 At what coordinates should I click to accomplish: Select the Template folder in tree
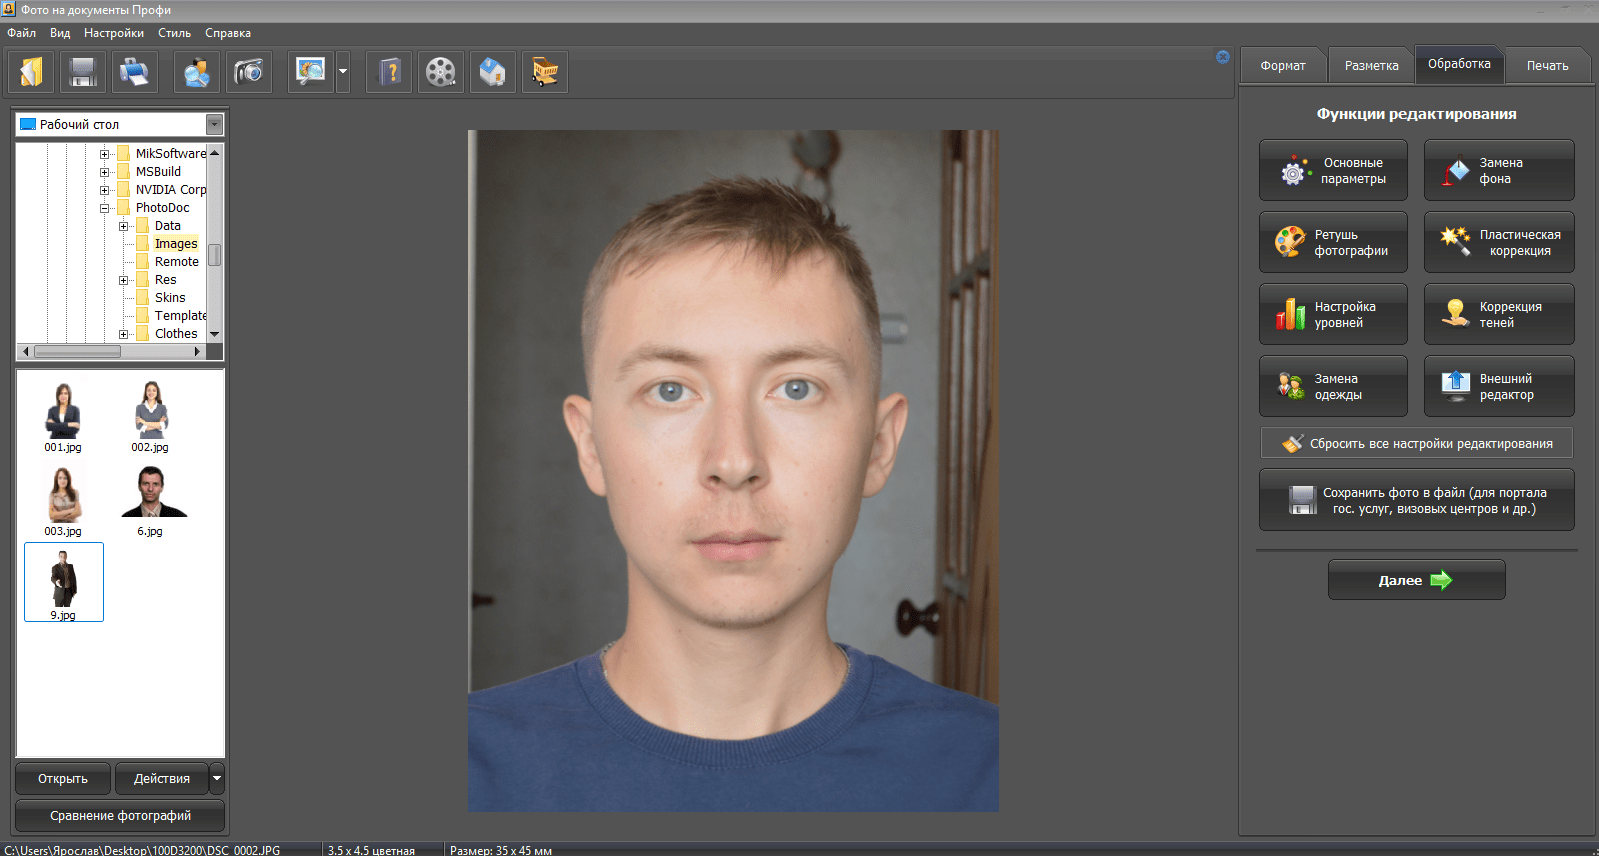pyautogui.click(x=180, y=316)
